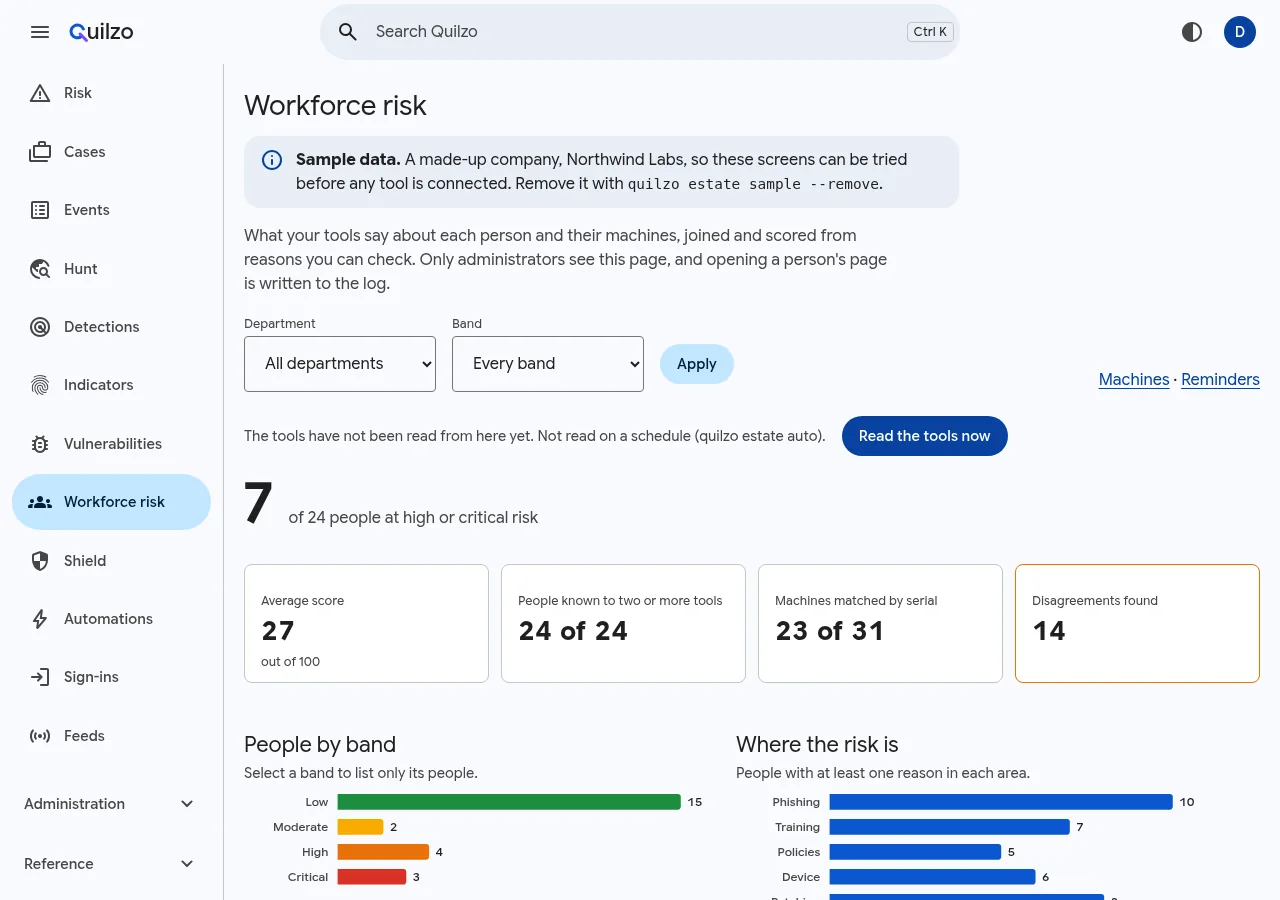The image size is (1280, 900).
Task: Click the Cases briefcase icon
Action: coord(40,152)
